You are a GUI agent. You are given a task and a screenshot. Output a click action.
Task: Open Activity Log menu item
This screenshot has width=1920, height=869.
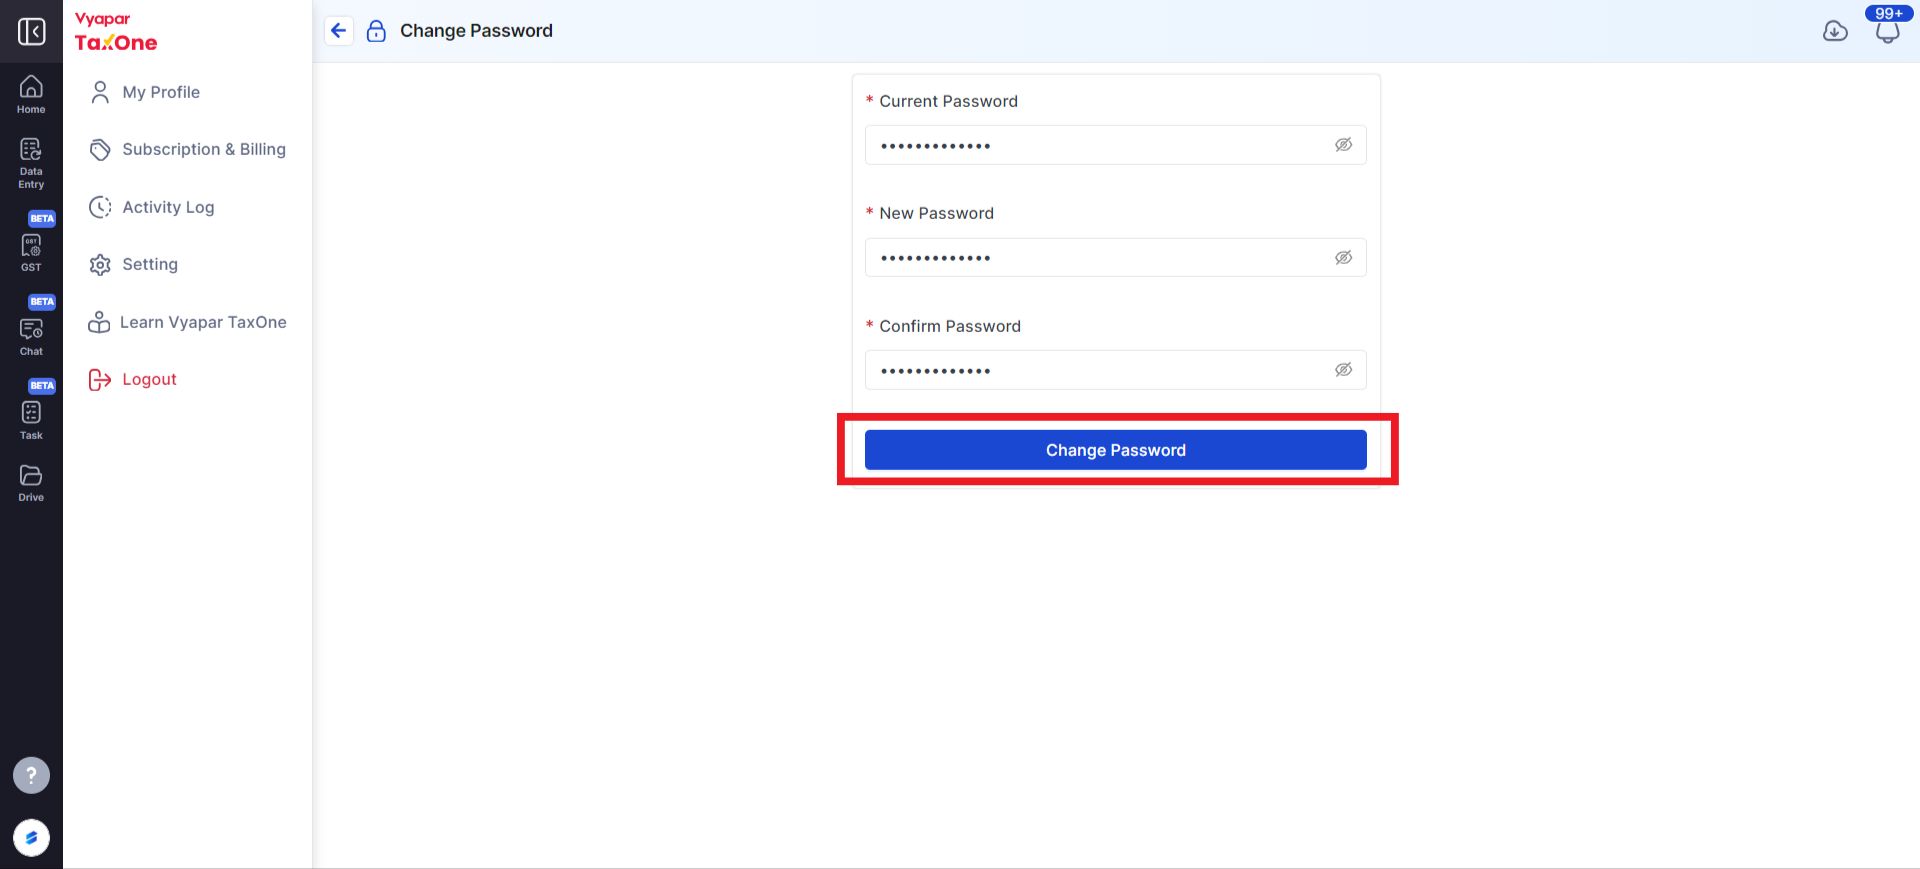168,207
